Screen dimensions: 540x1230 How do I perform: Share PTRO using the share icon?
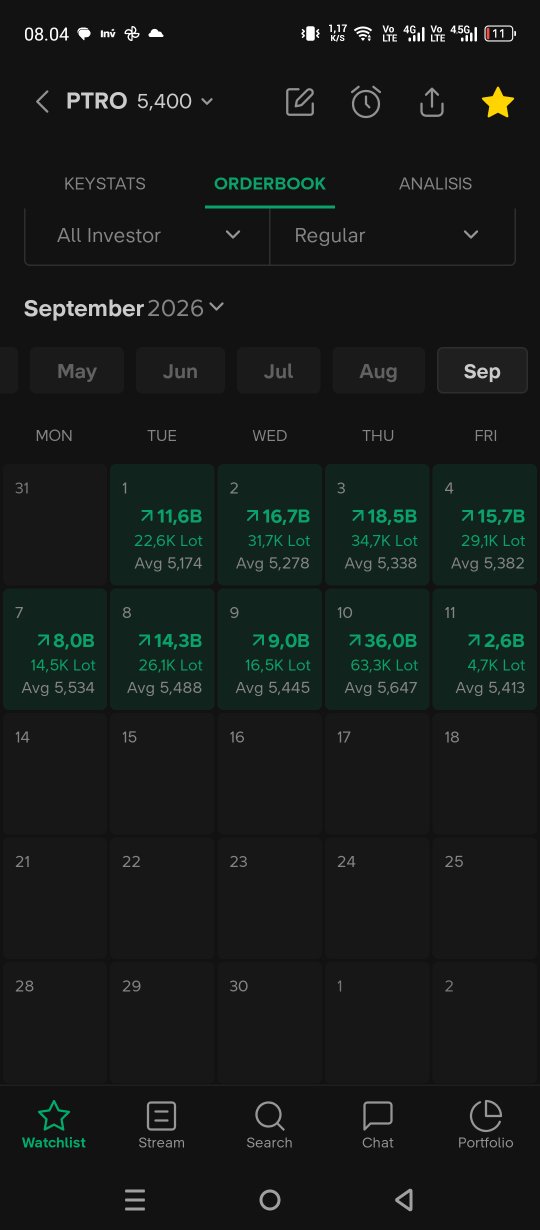(x=431, y=102)
